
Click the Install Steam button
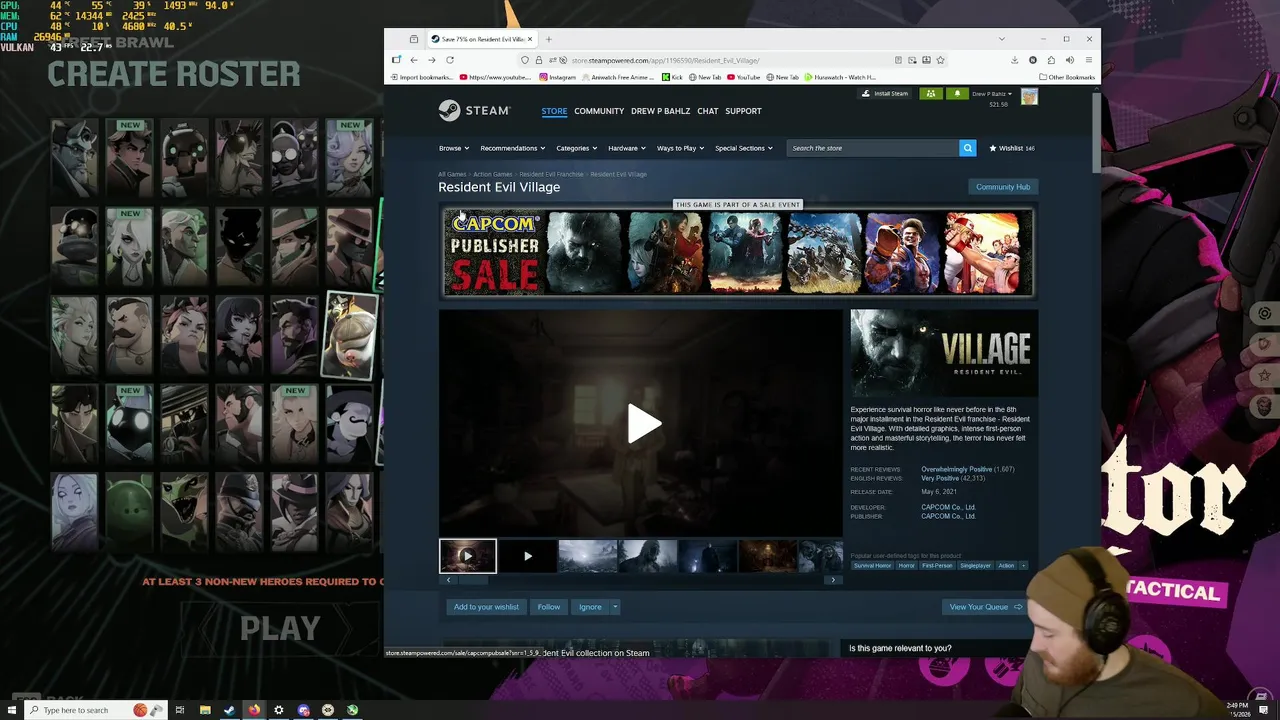point(886,94)
